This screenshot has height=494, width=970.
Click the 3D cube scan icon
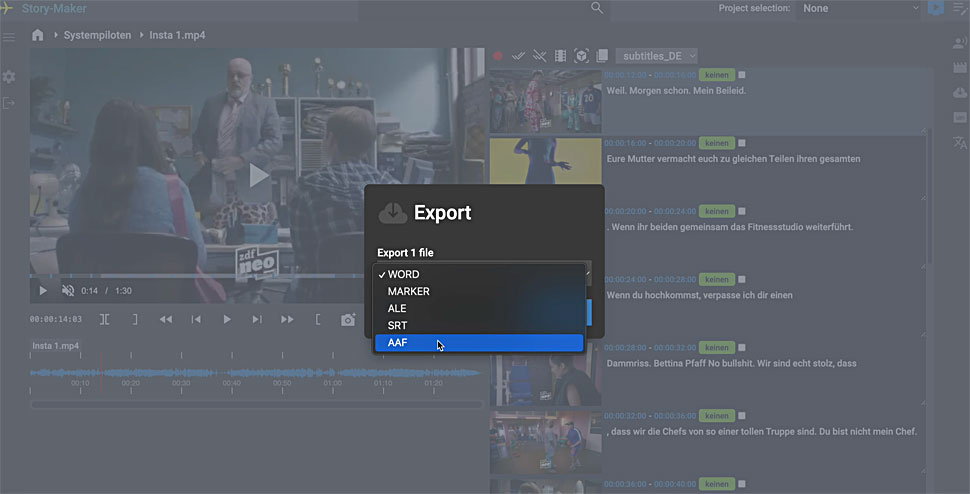pyautogui.click(x=581, y=56)
